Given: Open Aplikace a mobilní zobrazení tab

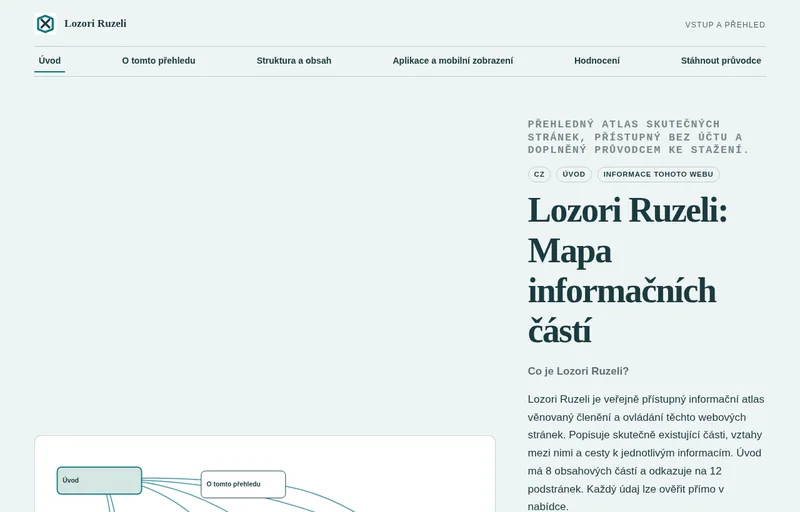Looking at the screenshot, I should [453, 61].
